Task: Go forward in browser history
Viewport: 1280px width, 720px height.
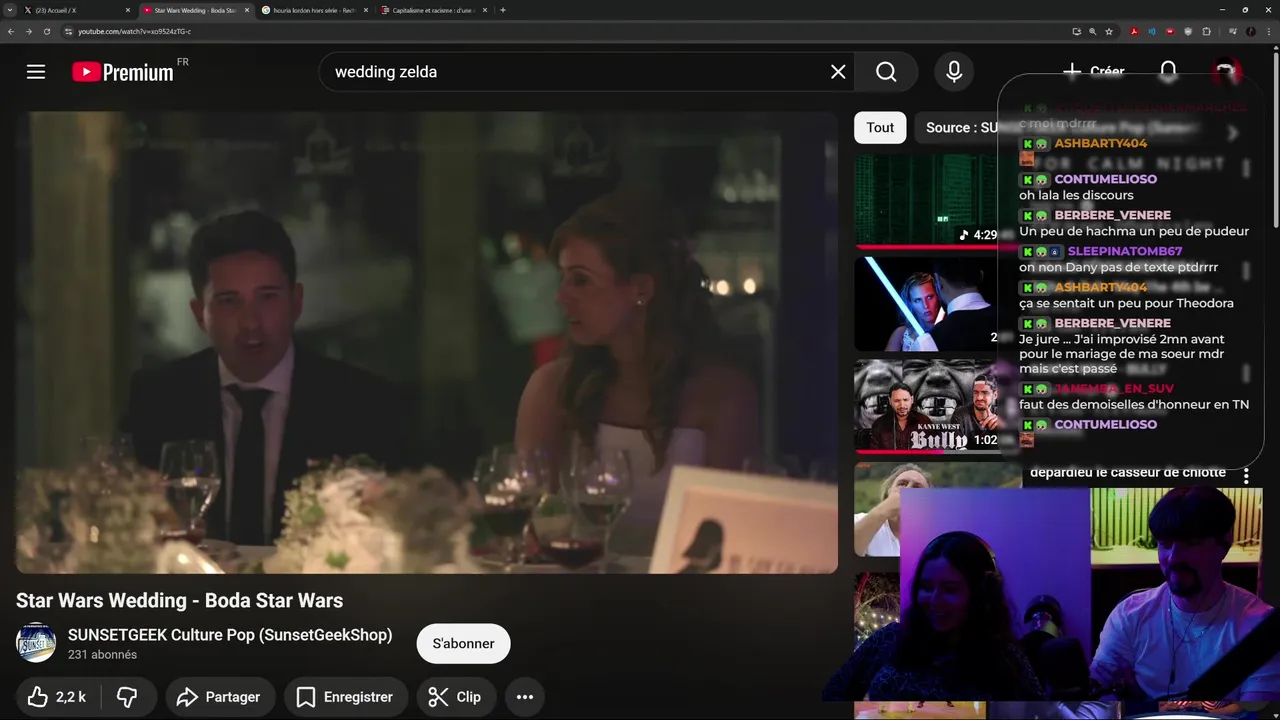Action: [28, 31]
